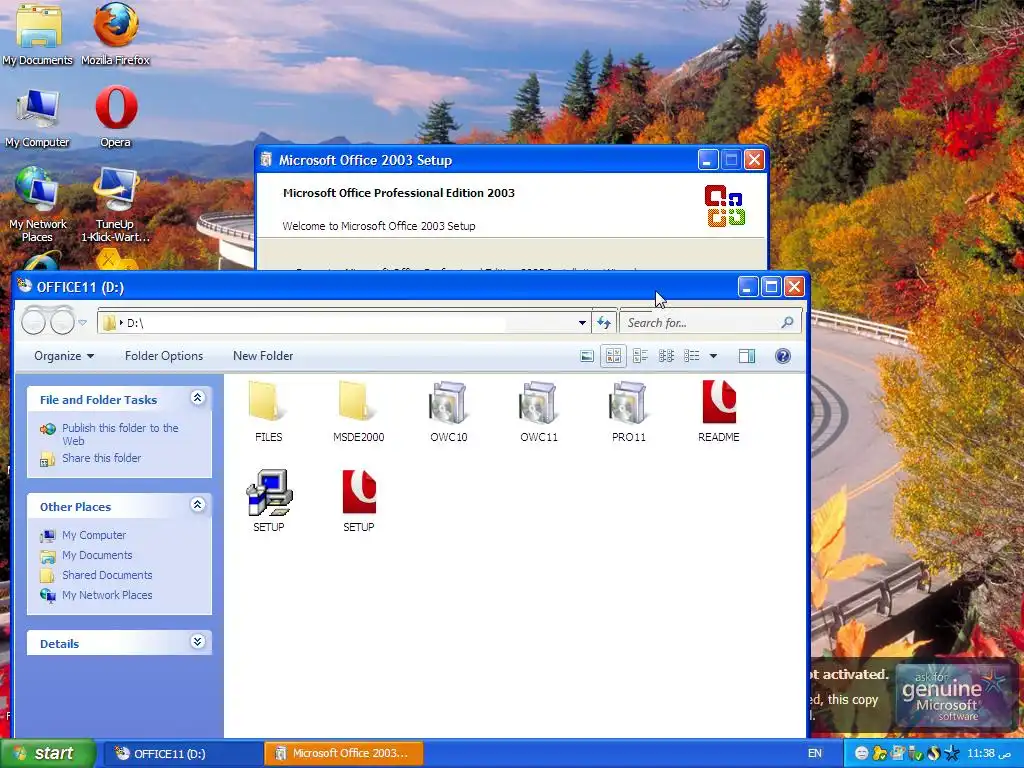Image resolution: width=1024 pixels, height=768 pixels.
Task: Open My Network Places in Other Places
Action: coord(107,595)
